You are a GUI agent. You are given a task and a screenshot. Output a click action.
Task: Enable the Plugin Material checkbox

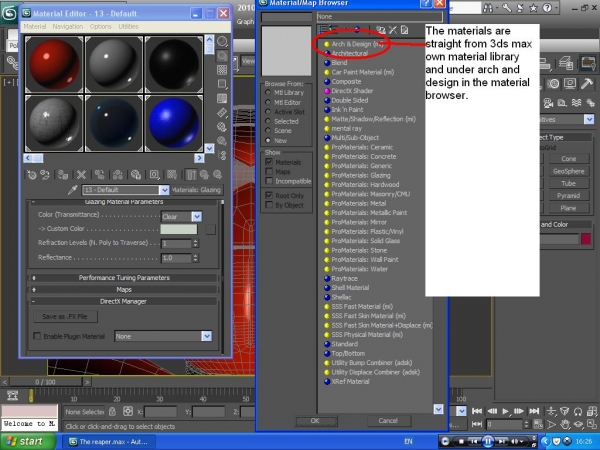37,336
